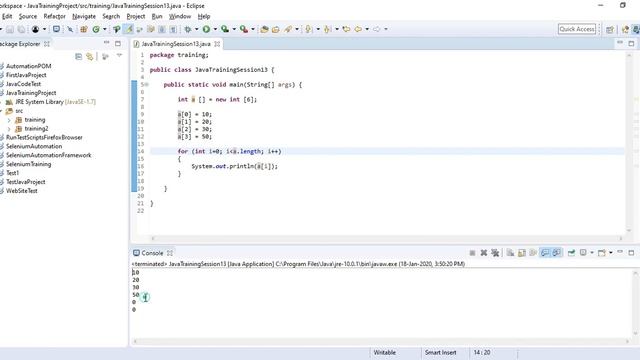Click the Open Task icon
640x360 pixels.
click(x=276, y=29)
